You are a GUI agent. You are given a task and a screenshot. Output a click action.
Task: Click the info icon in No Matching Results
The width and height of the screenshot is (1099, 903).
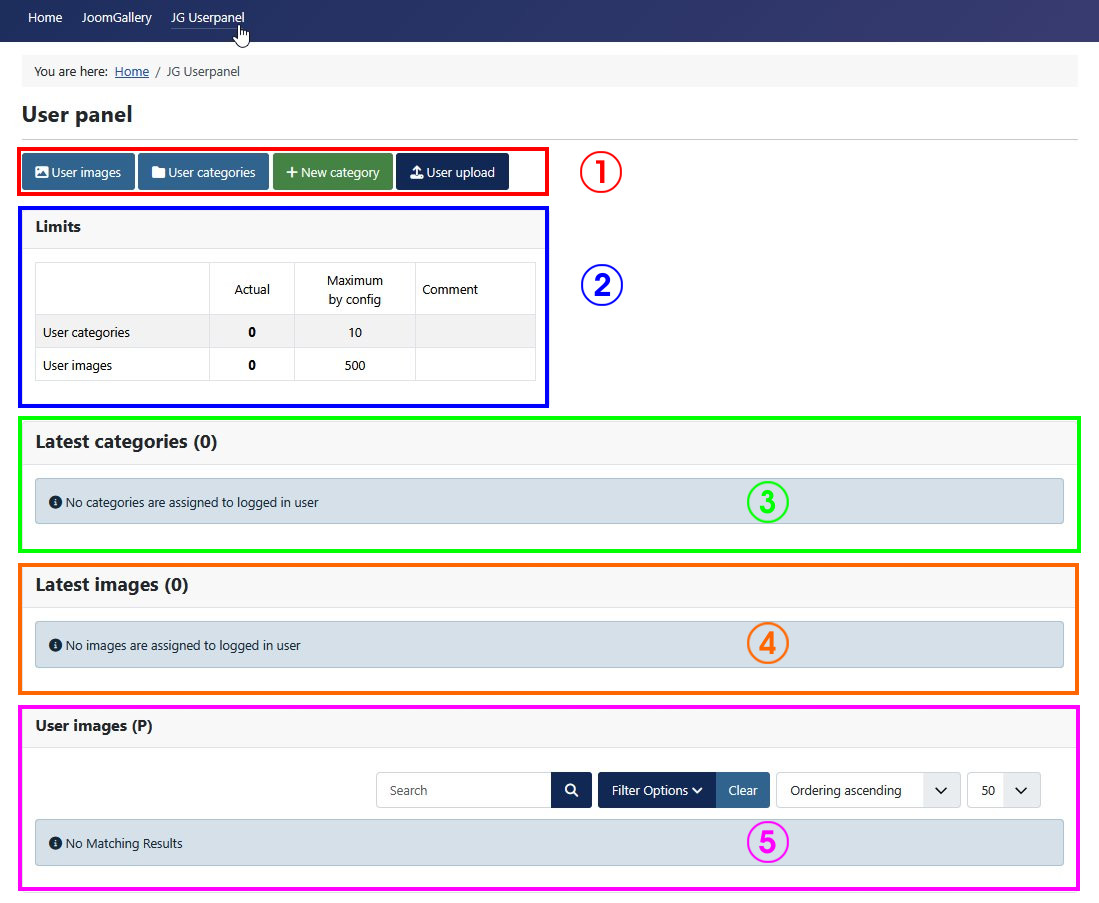(x=55, y=843)
